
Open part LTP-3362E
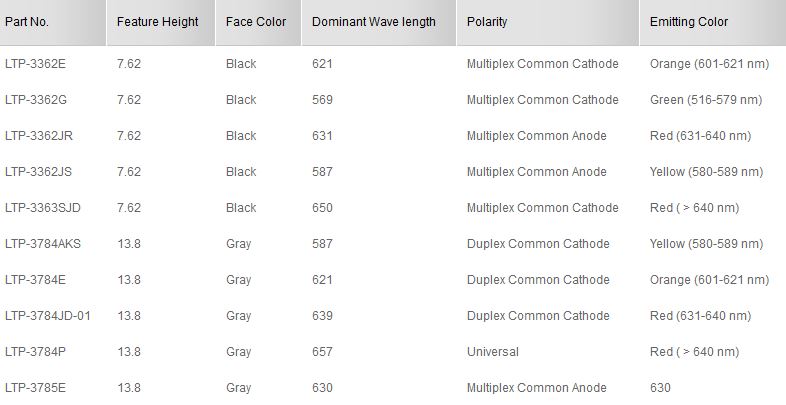tap(35, 64)
